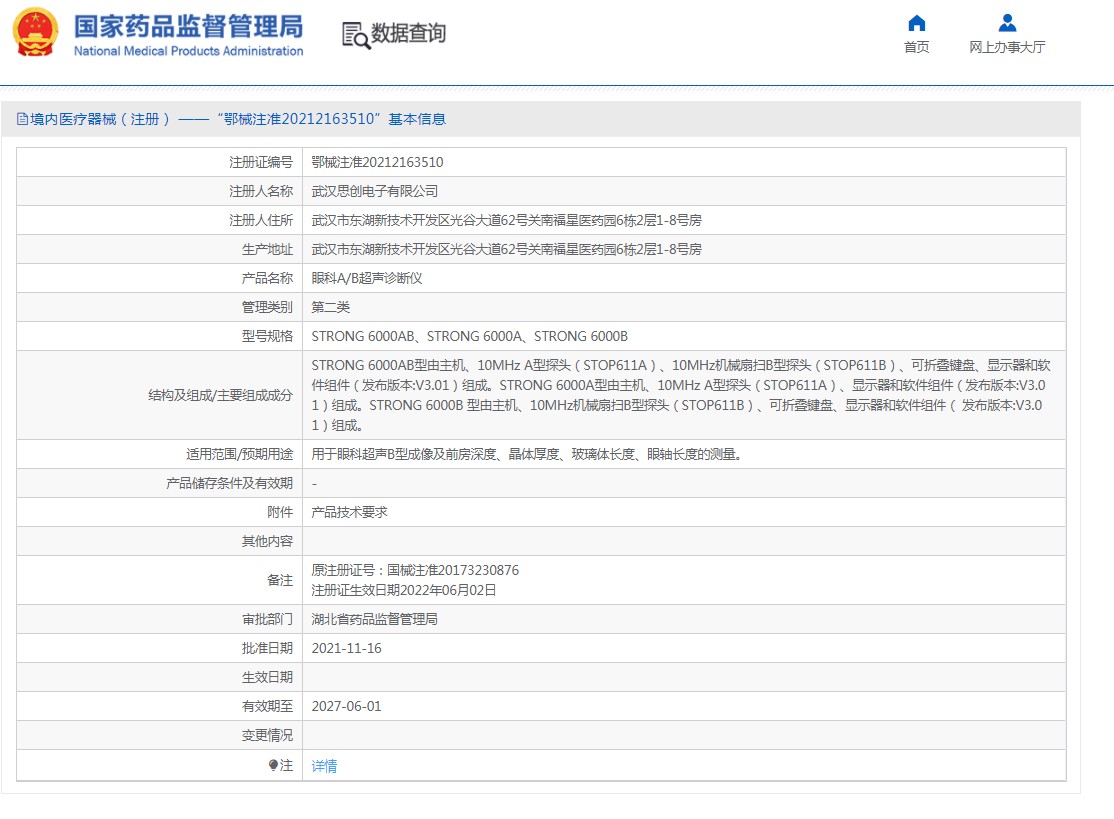Click the 第二类 management class value
Image resolution: width=1114 pixels, height=819 pixels.
pos(330,307)
